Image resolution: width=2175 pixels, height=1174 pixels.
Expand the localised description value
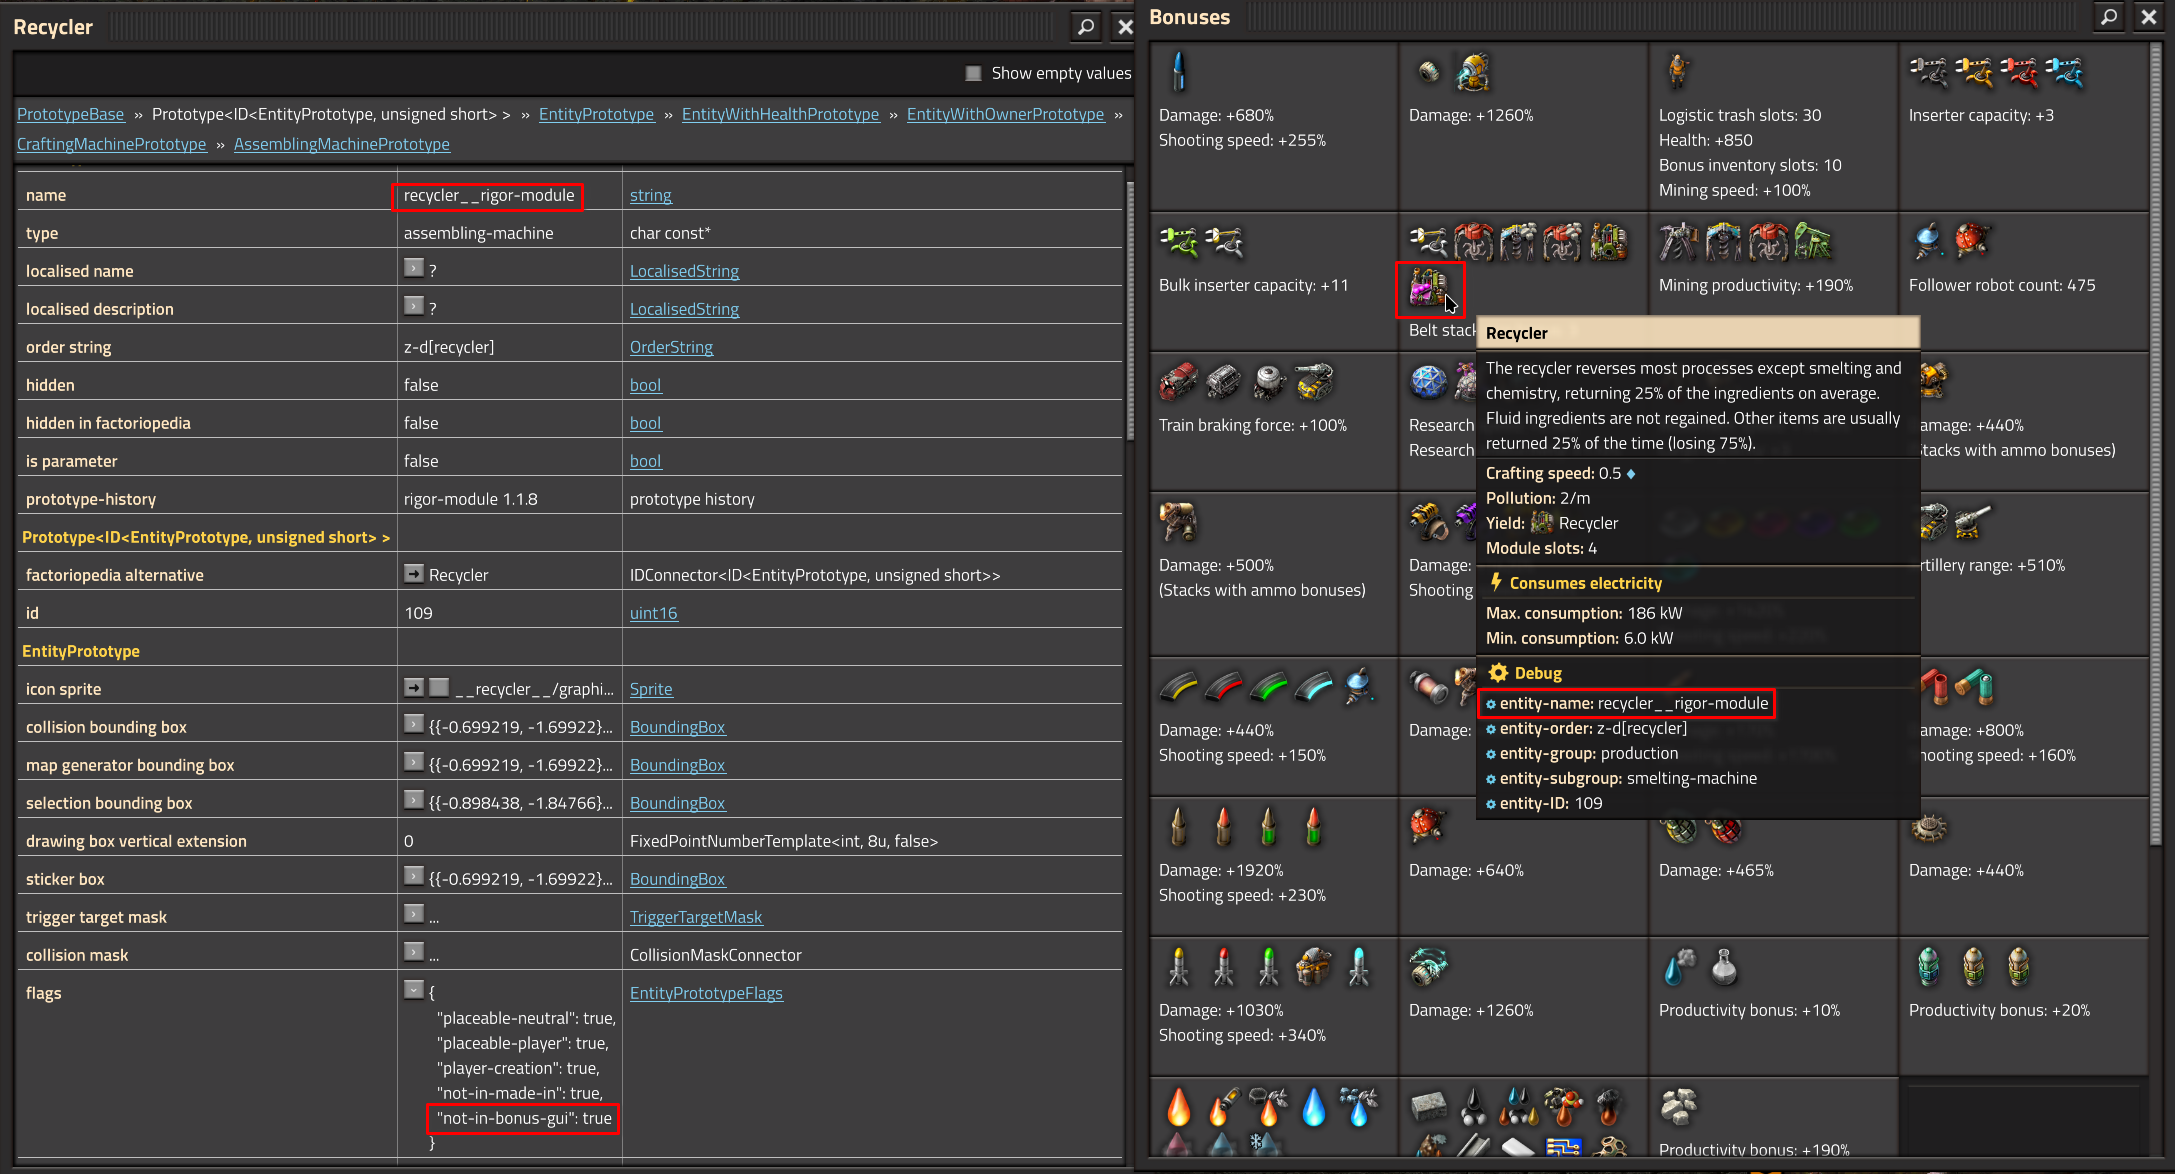[414, 306]
